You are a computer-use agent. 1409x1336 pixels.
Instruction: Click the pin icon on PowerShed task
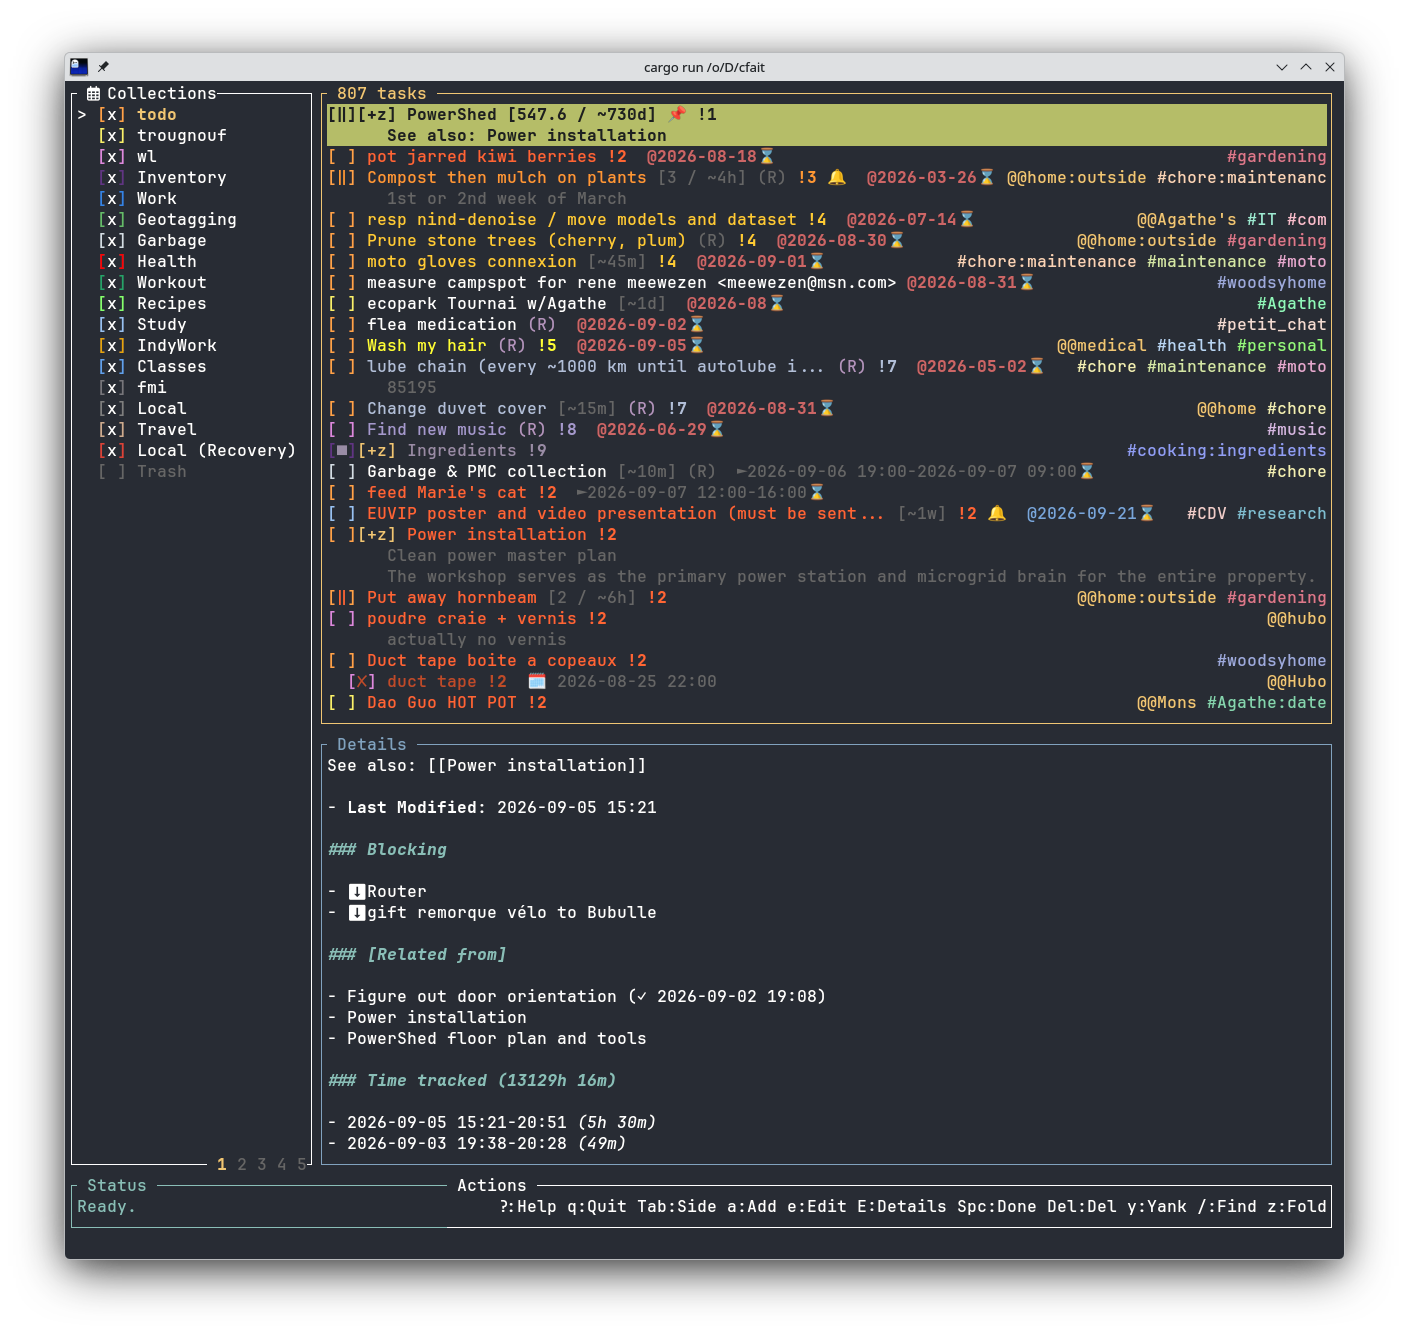click(x=677, y=114)
